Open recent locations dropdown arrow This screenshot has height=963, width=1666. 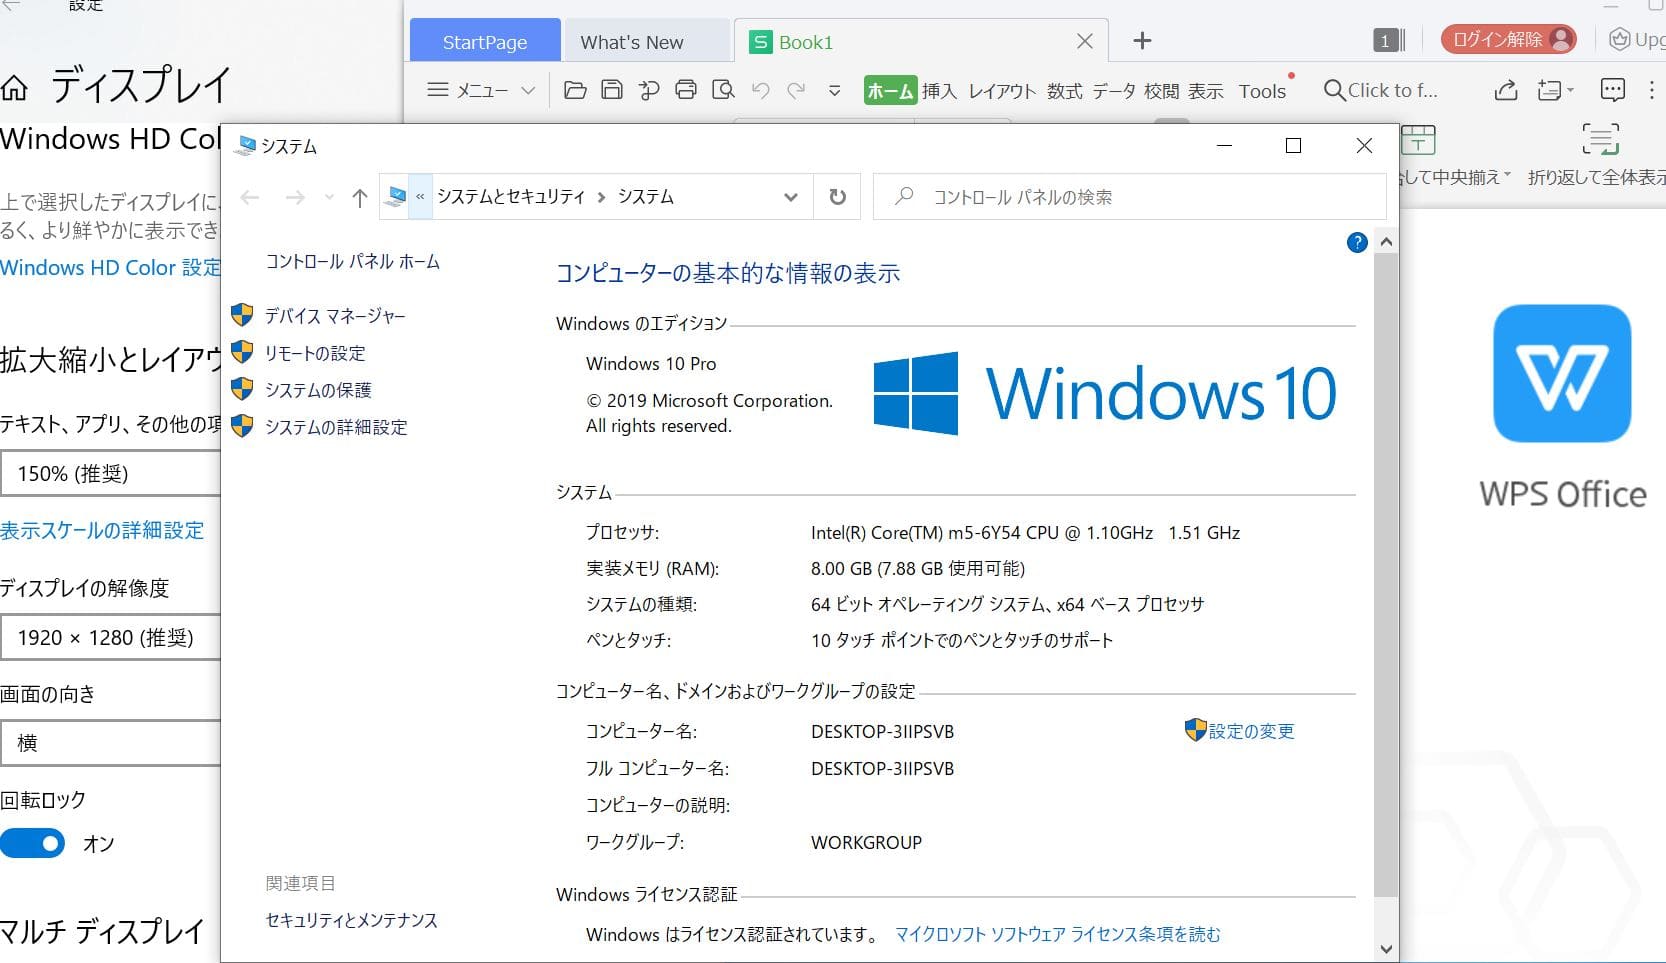329,198
